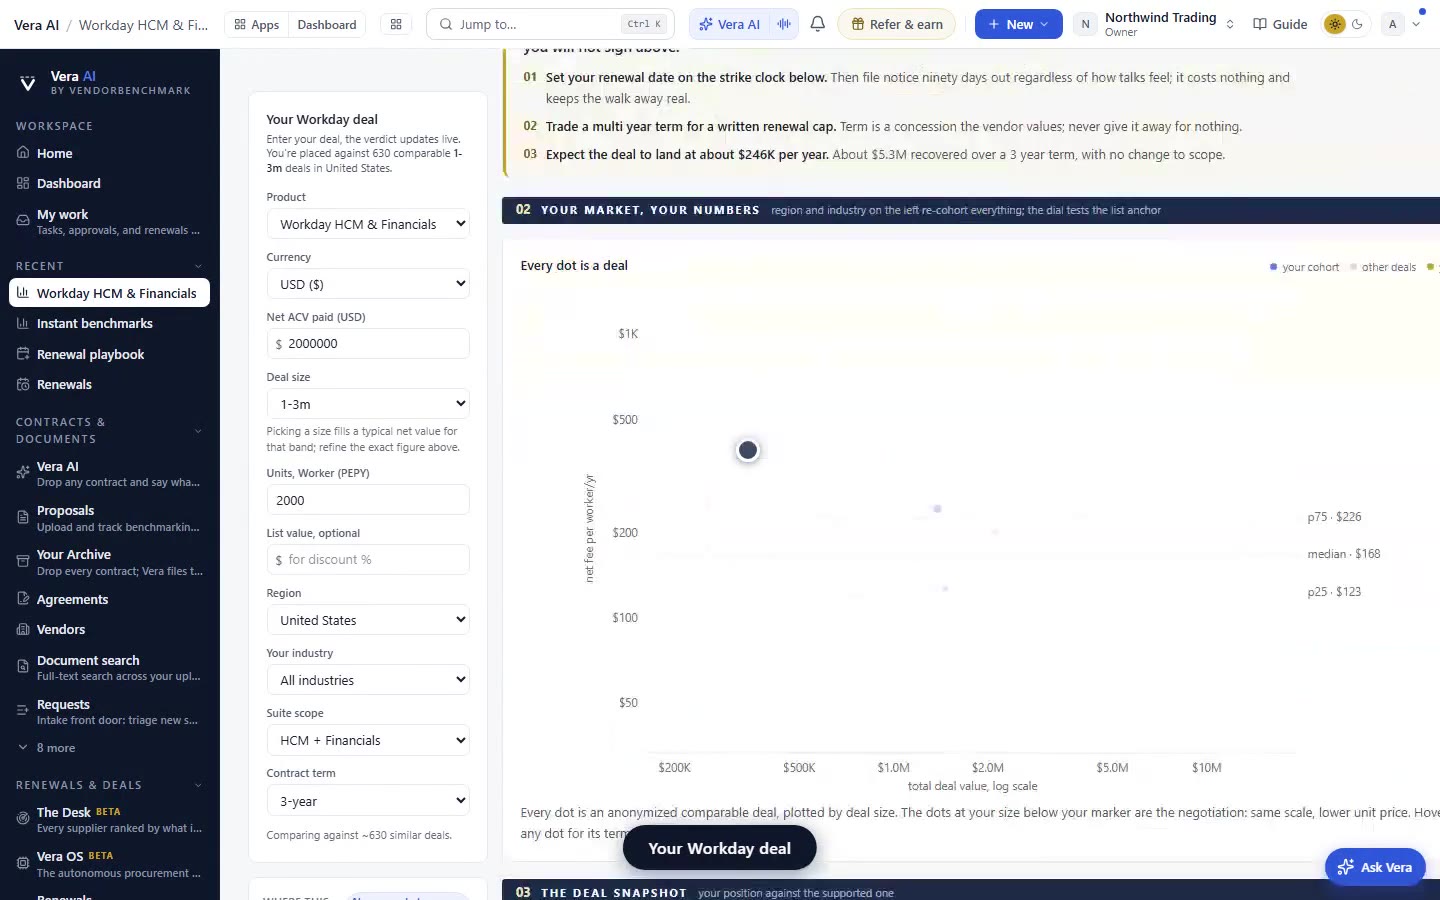Click the Proposals document icon
The width and height of the screenshot is (1440, 900).
click(x=23, y=517)
